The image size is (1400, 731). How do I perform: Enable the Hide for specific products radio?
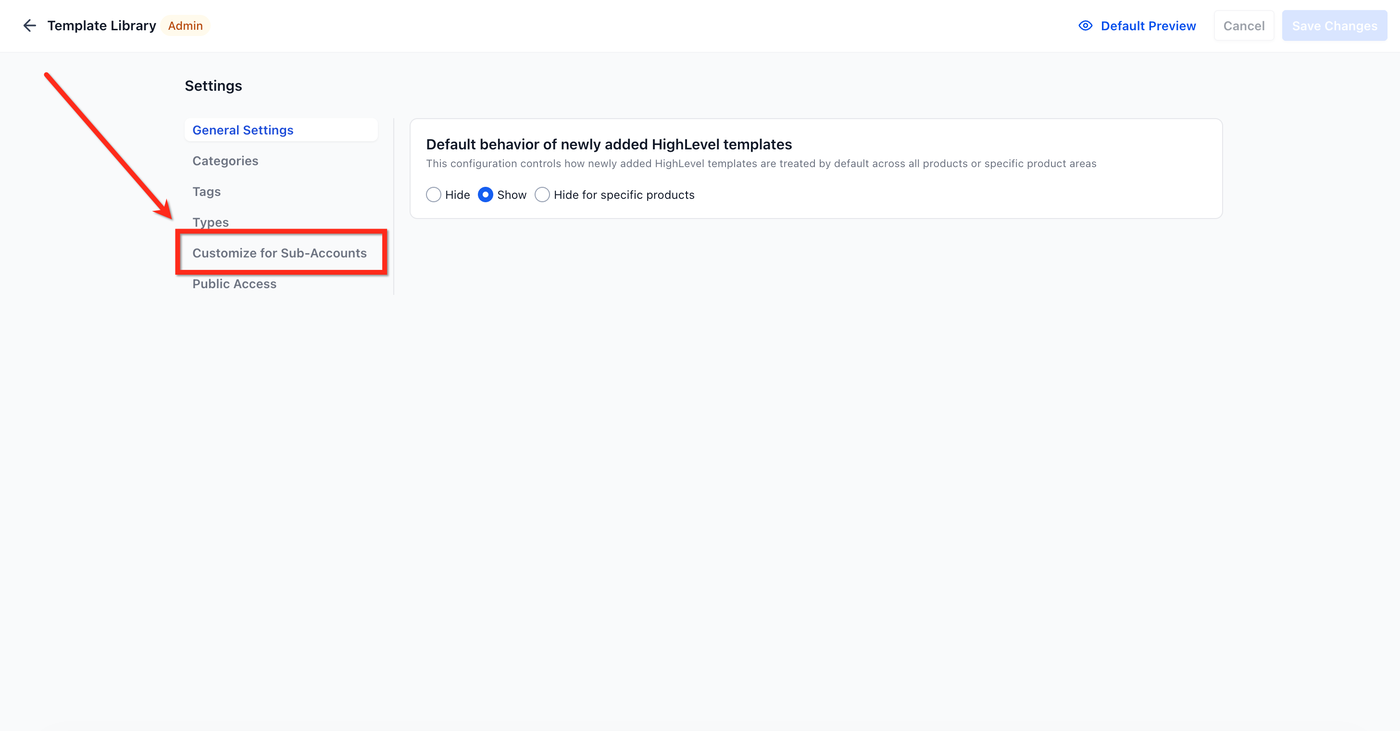(542, 195)
